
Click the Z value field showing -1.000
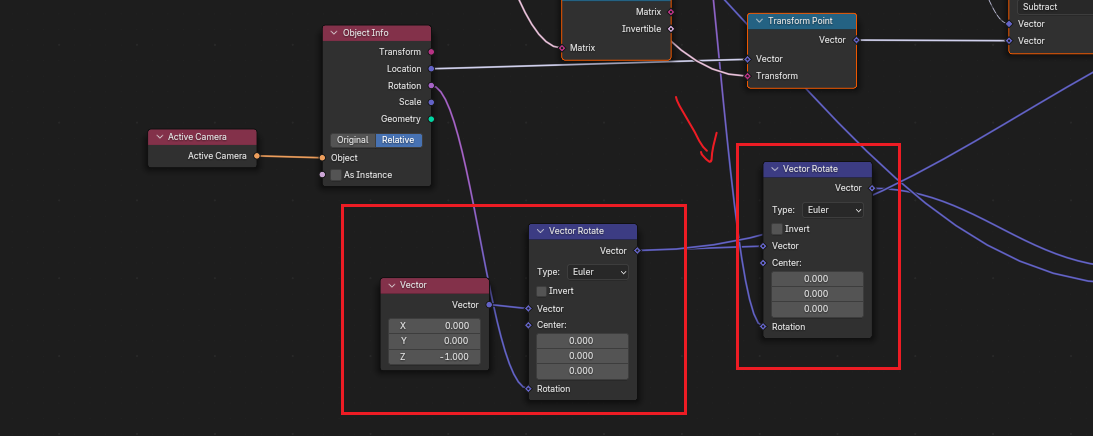[435, 357]
